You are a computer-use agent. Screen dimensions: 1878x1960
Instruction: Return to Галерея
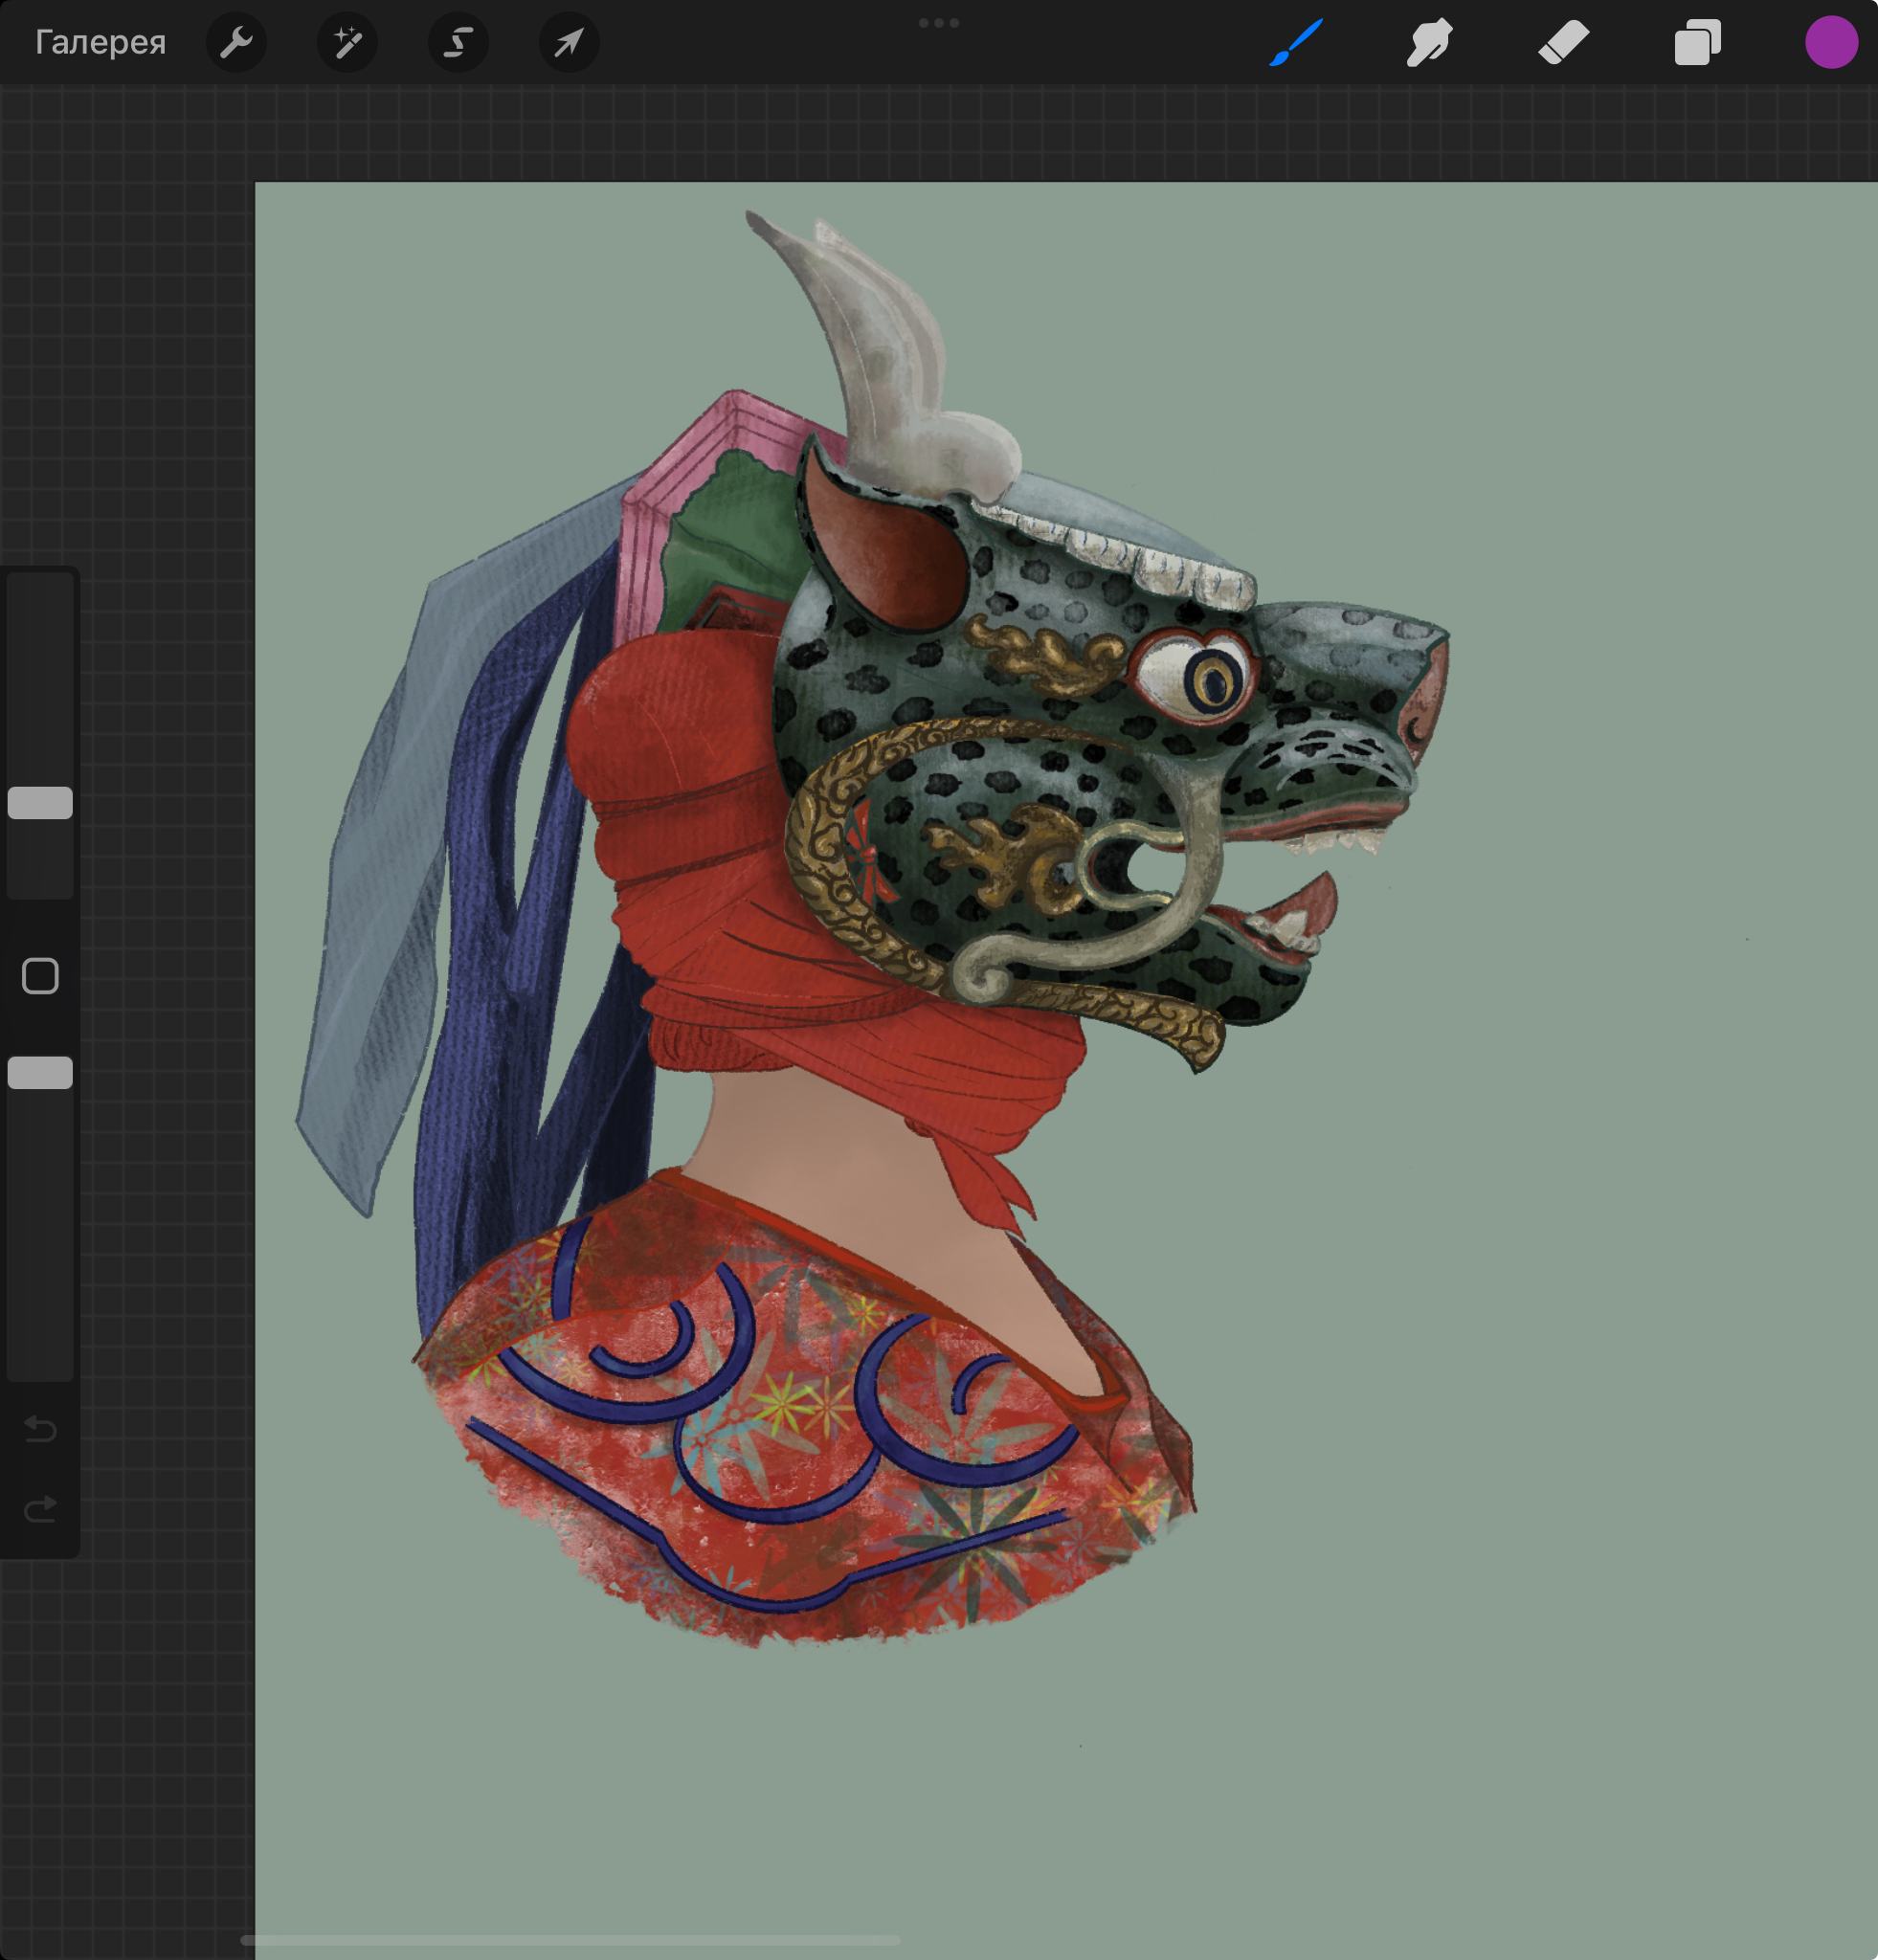pyautogui.click(x=100, y=42)
